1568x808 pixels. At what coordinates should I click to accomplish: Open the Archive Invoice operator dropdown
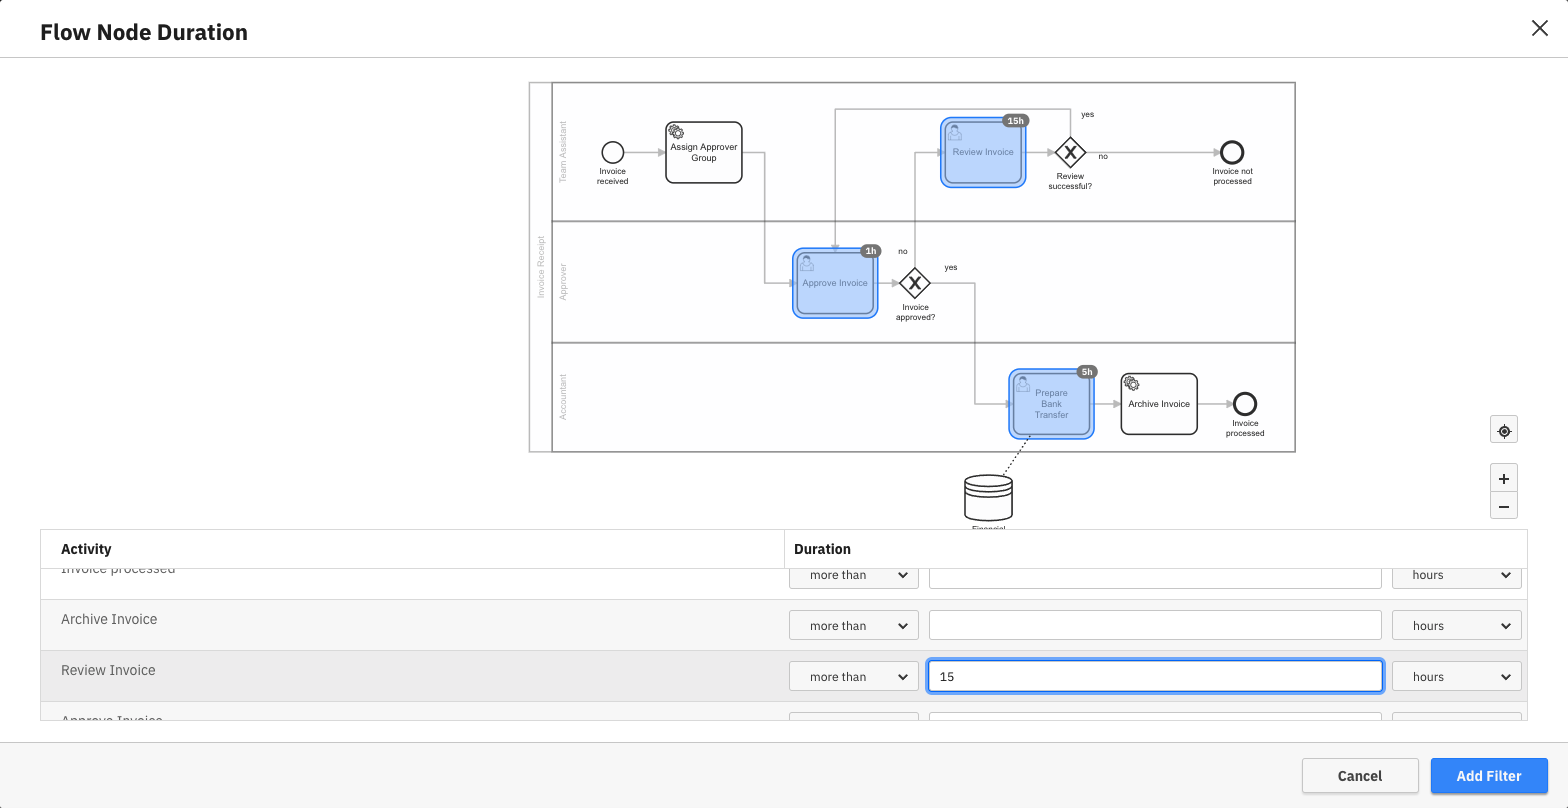pyautogui.click(x=853, y=626)
